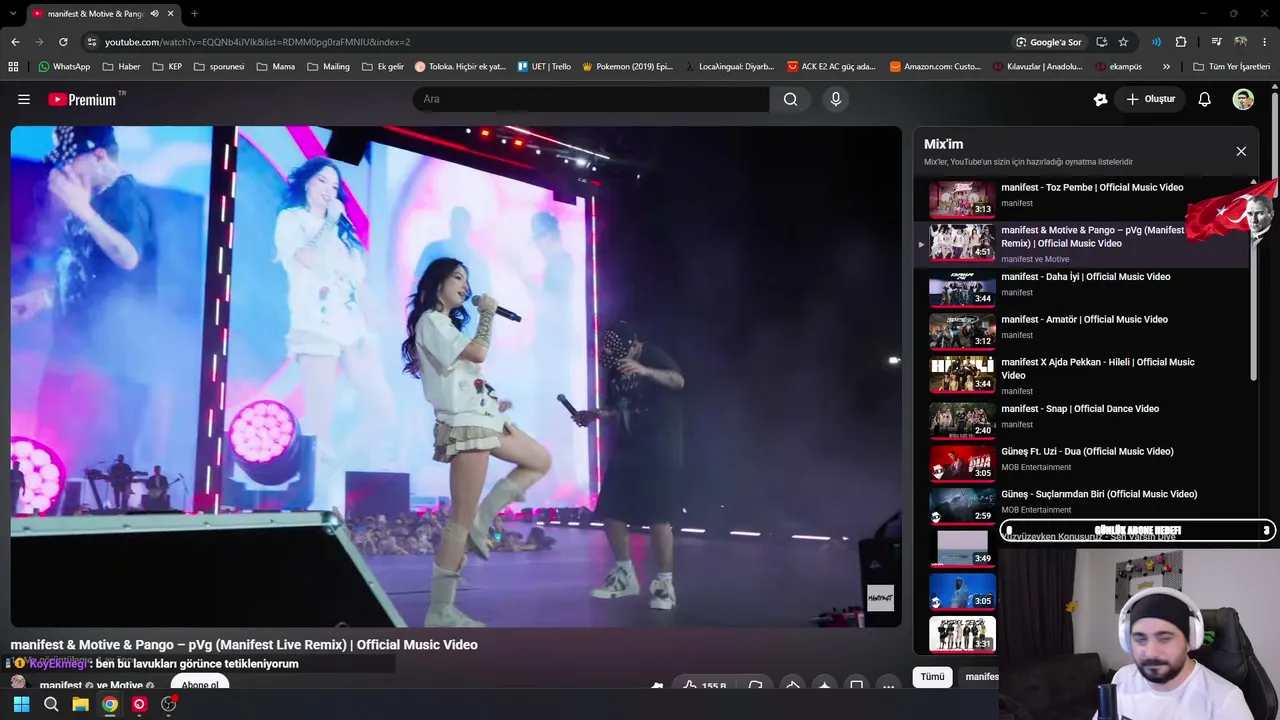Select the Tümü filter chip
The height and width of the screenshot is (720, 1280).
click(x=932, y=677)
